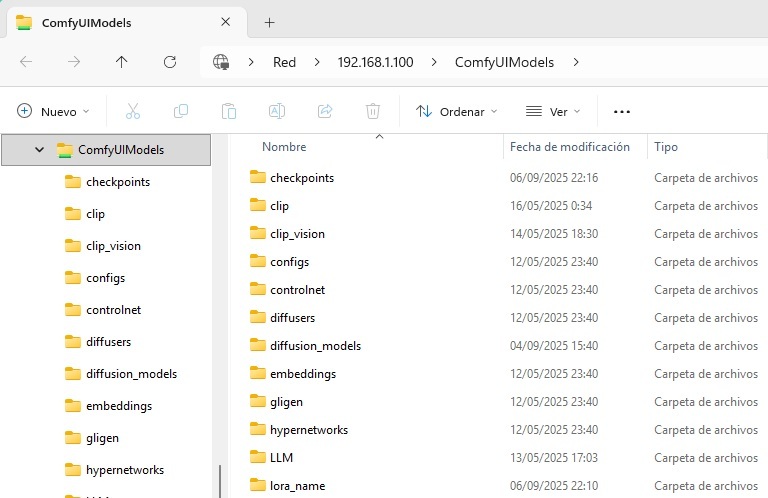768x498 pixels.
Task: Click 192.168.1.100 in the address breadcrumb
Action: (x=375, y=62)
